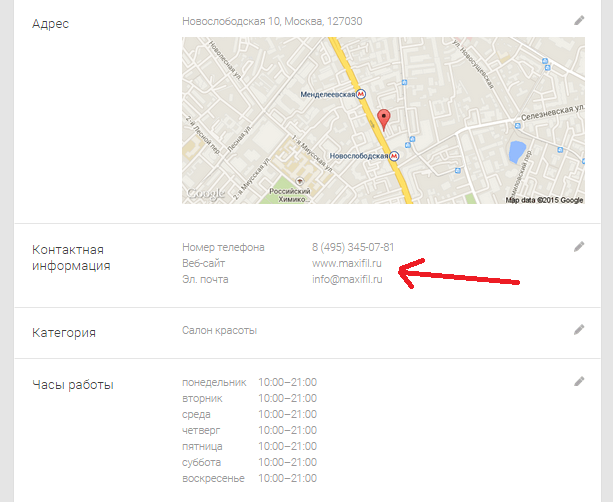
Task: Click the edit pencil beside Категория
Action: click(x=578, y=329)
